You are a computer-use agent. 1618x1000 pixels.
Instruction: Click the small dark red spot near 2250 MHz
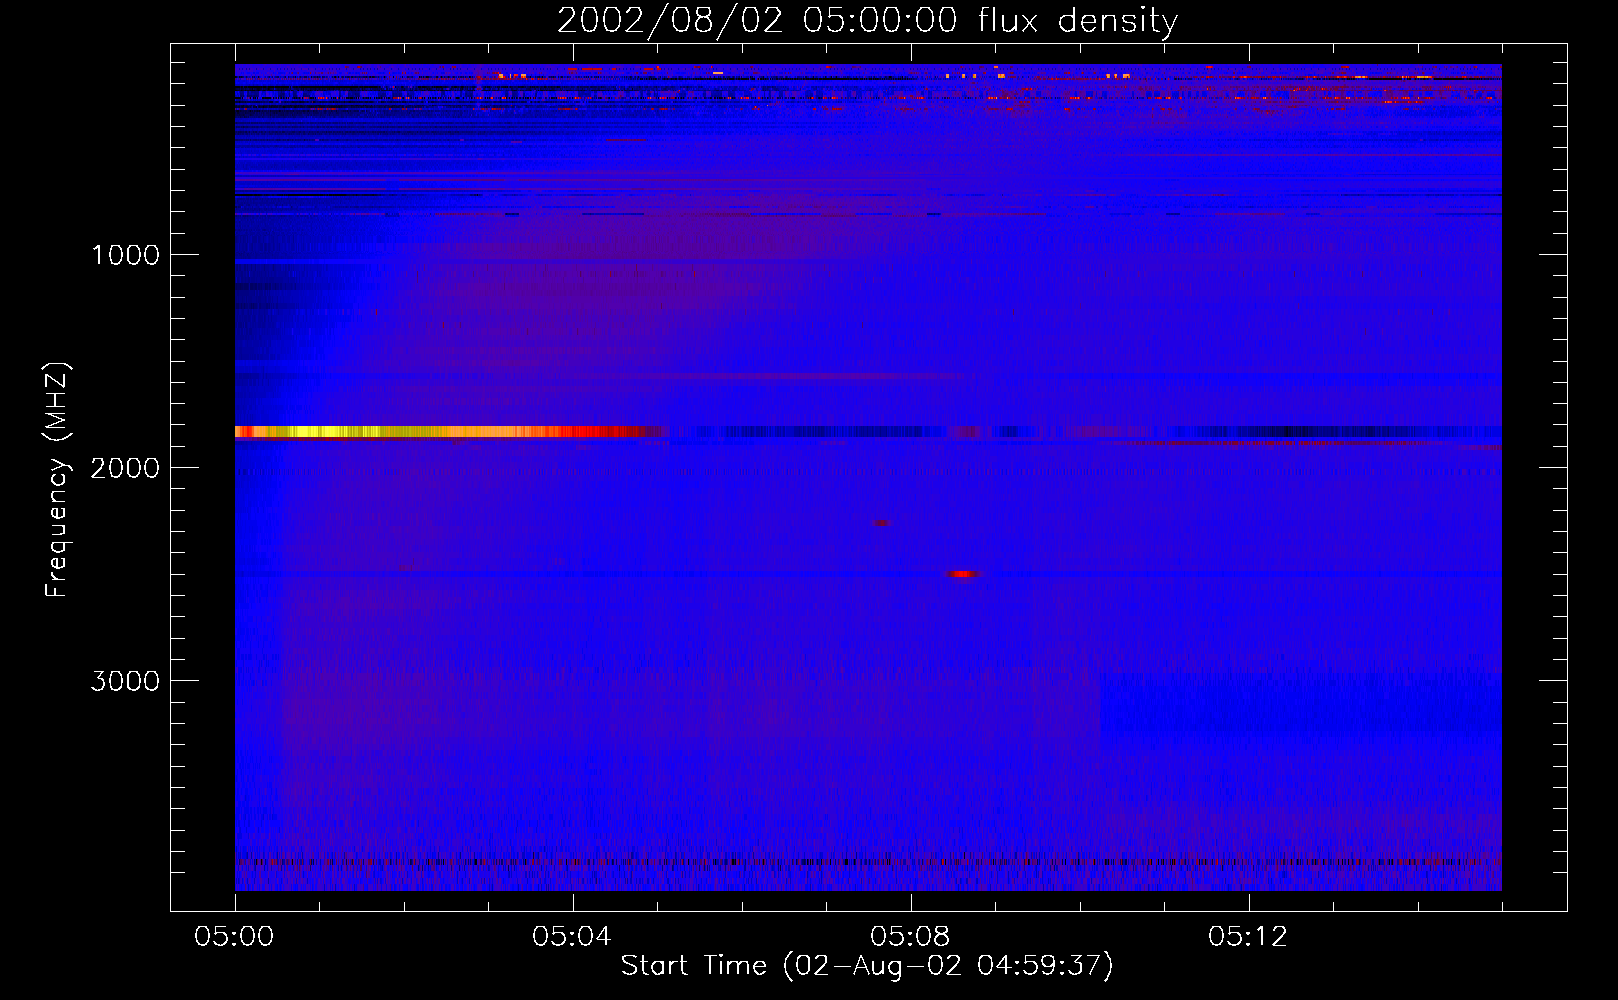[881, 522]
